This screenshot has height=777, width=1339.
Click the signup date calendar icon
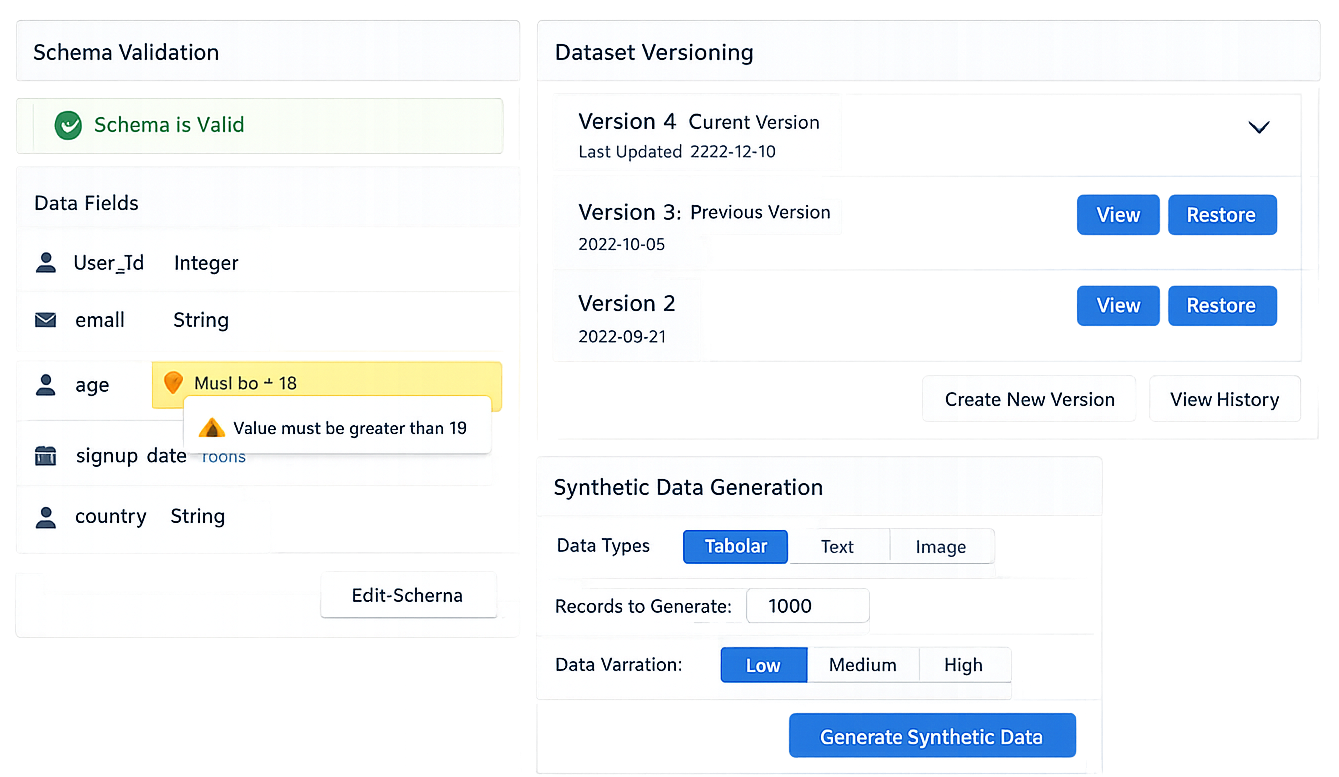pos(46,456)
